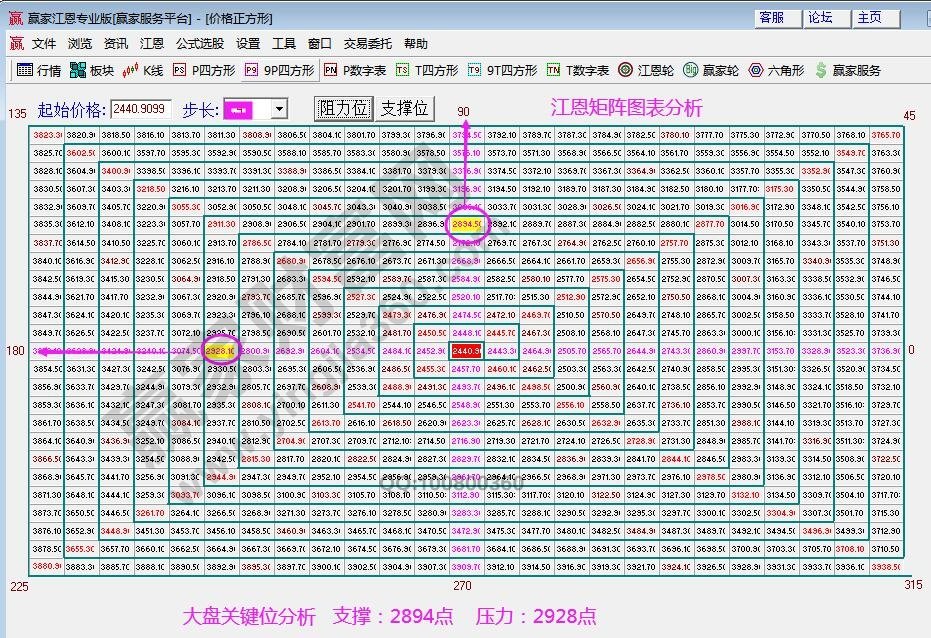The image size is (931, 638).
Task: Expand the 步长 step size dropdown
Action: 277,108
